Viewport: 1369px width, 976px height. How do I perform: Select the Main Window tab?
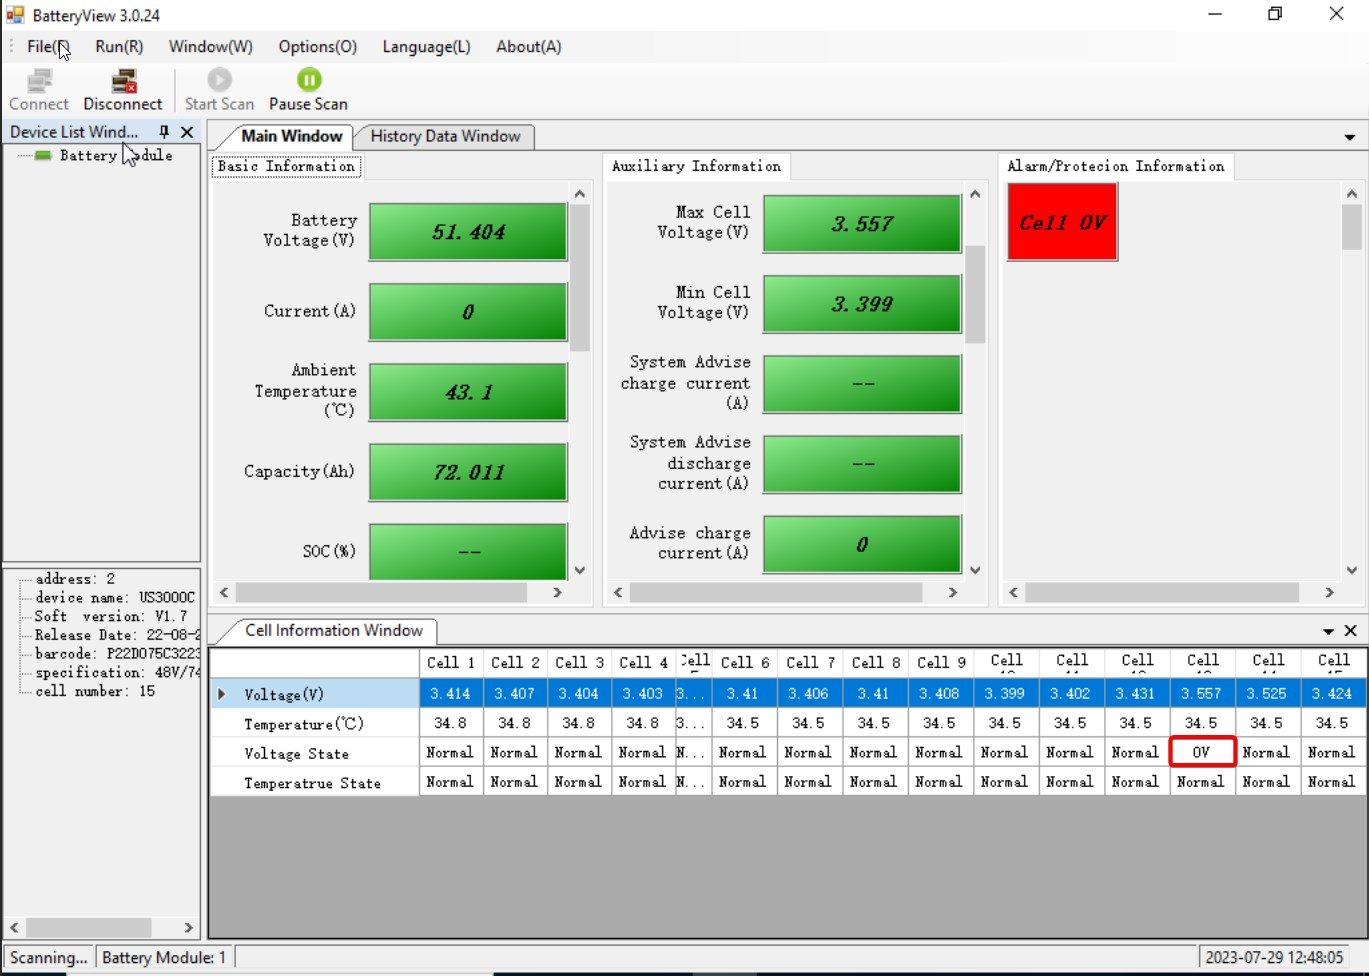coord(291,136)
